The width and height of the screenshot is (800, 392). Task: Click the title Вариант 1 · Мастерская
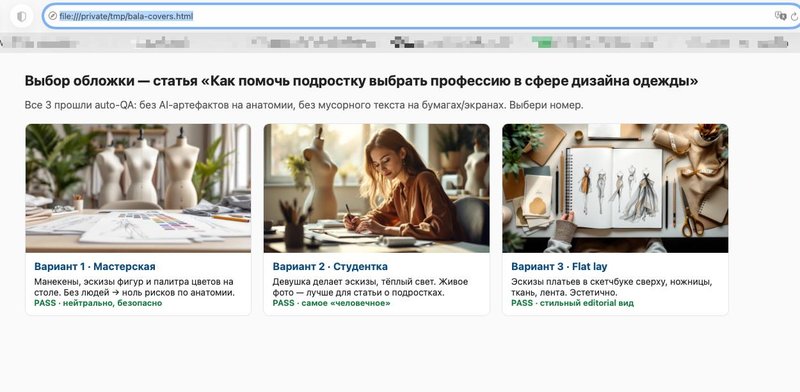point(95,266)
